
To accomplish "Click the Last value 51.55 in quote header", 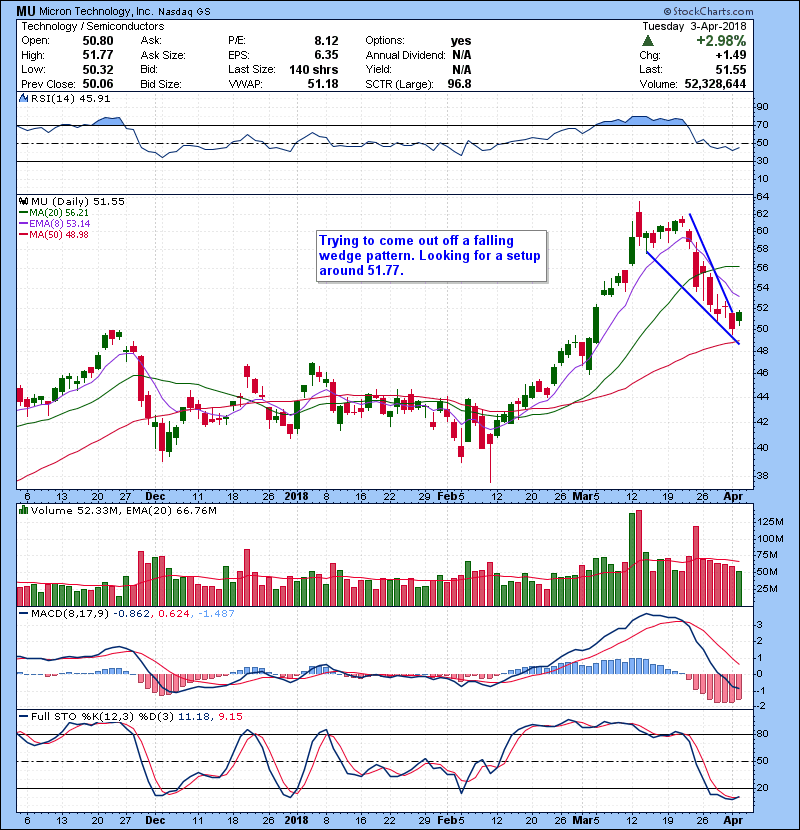I will pos(731,70).
